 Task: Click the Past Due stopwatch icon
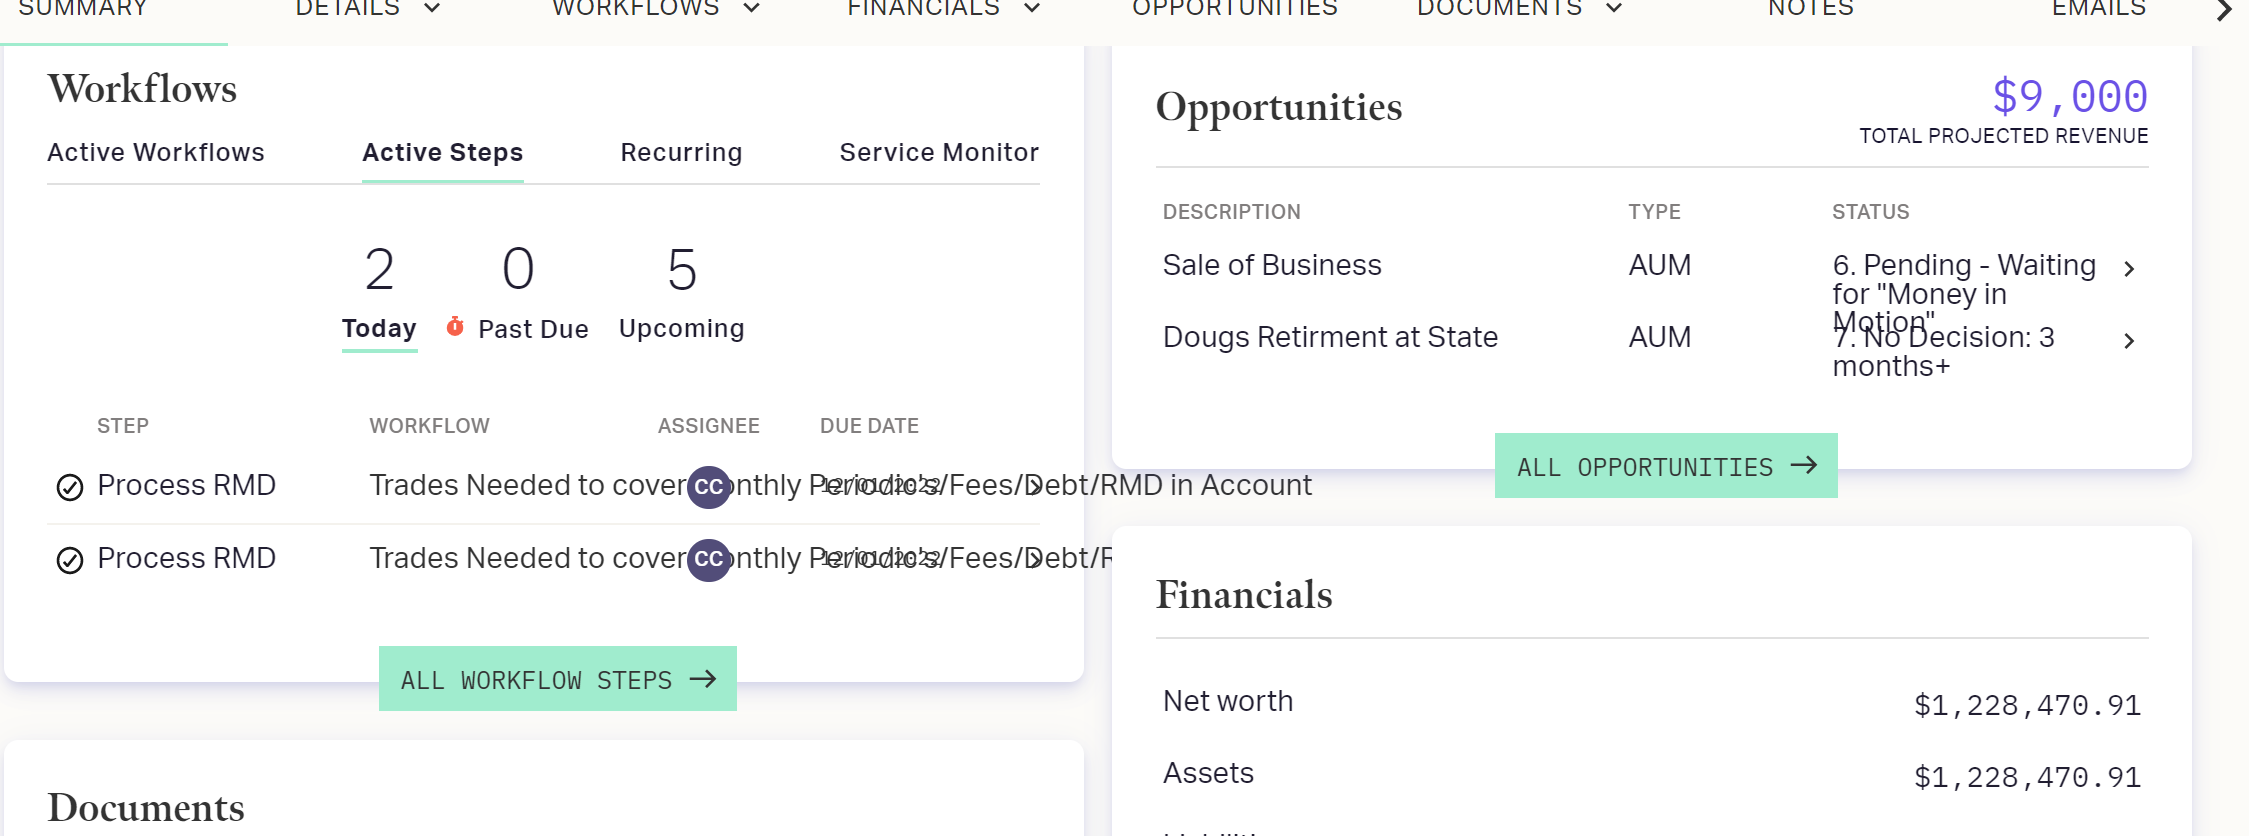[x=455, y=327]
